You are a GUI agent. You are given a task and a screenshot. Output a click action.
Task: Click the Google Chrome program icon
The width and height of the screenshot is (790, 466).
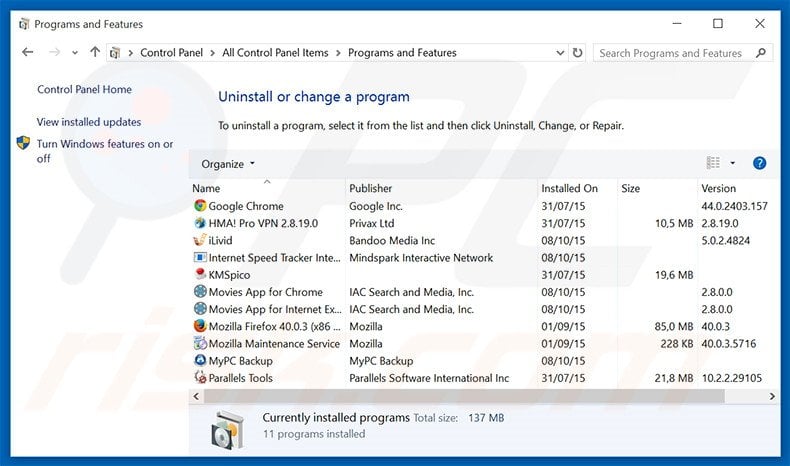coord(200,206)
